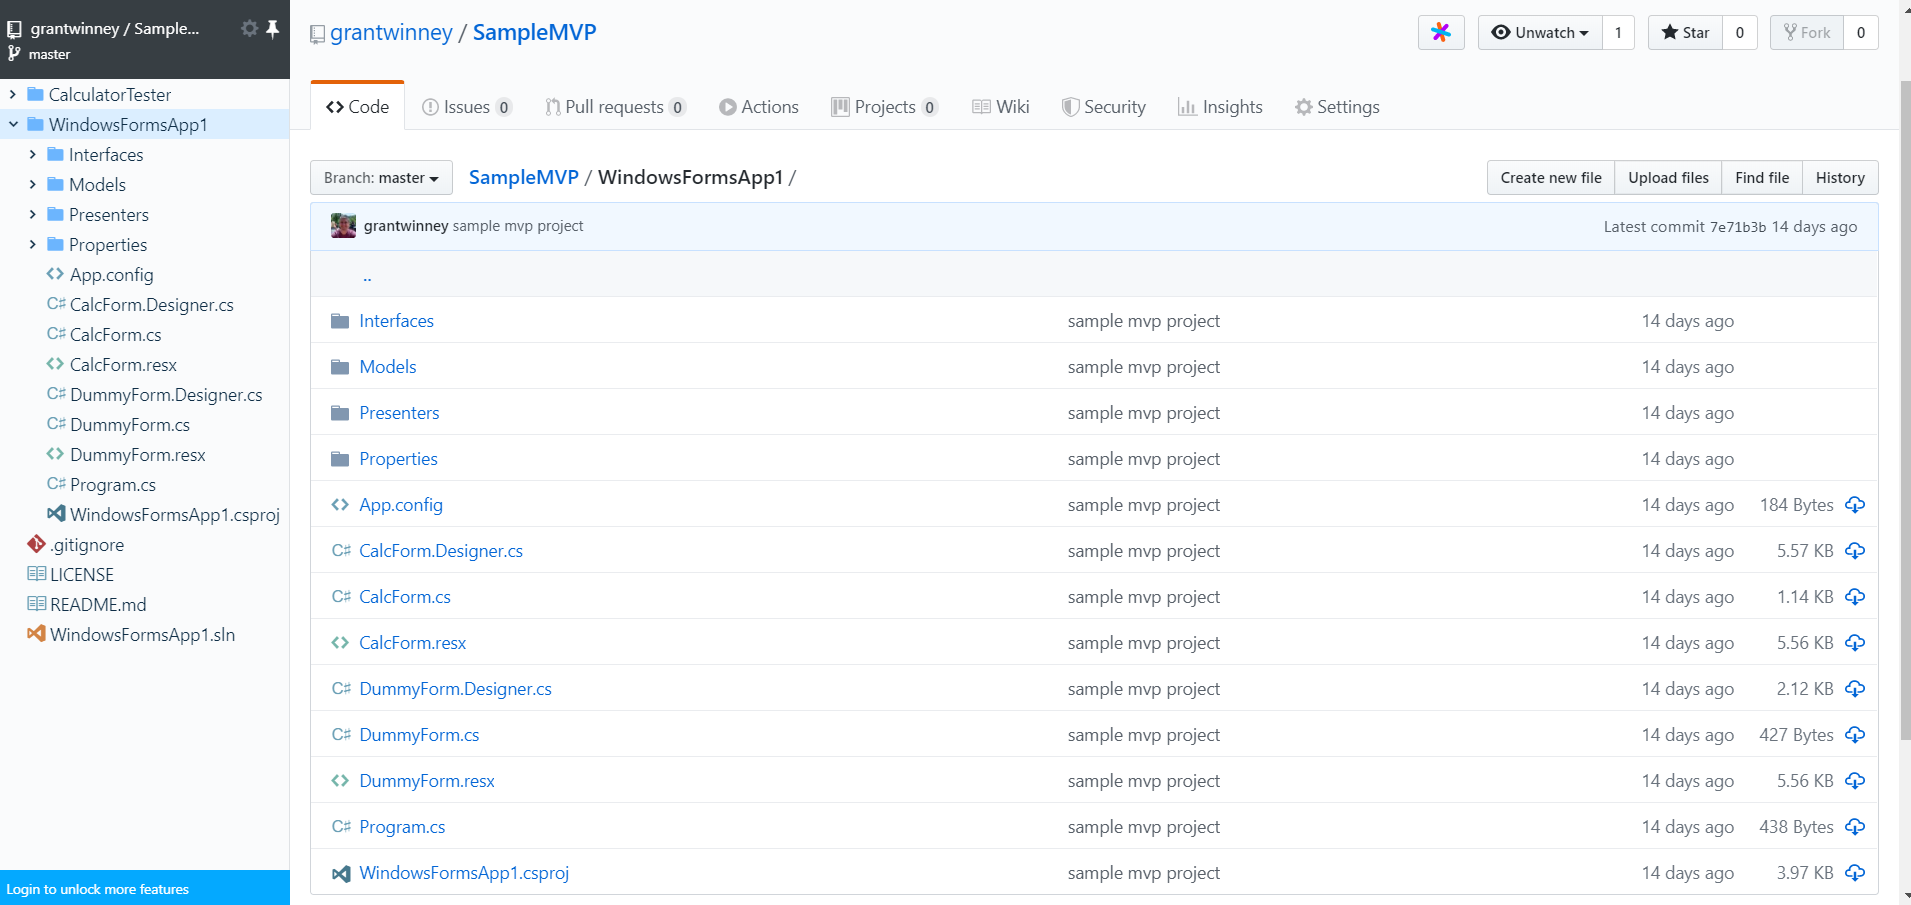Star the SampleMVP repository

1685,33
